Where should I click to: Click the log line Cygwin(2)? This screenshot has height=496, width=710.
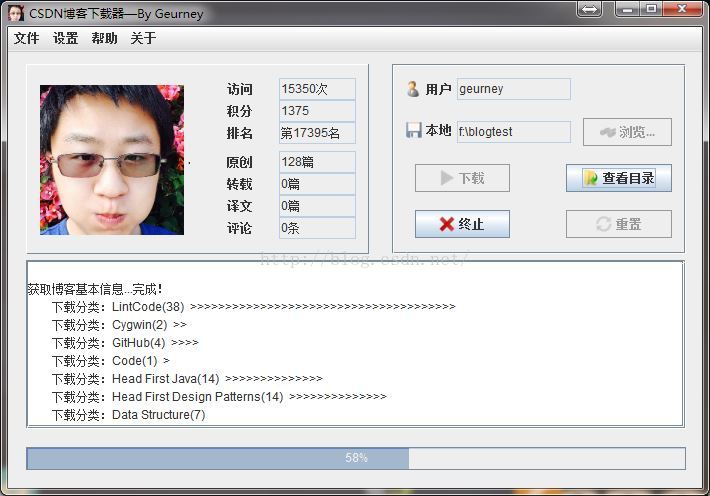[119, 325]
